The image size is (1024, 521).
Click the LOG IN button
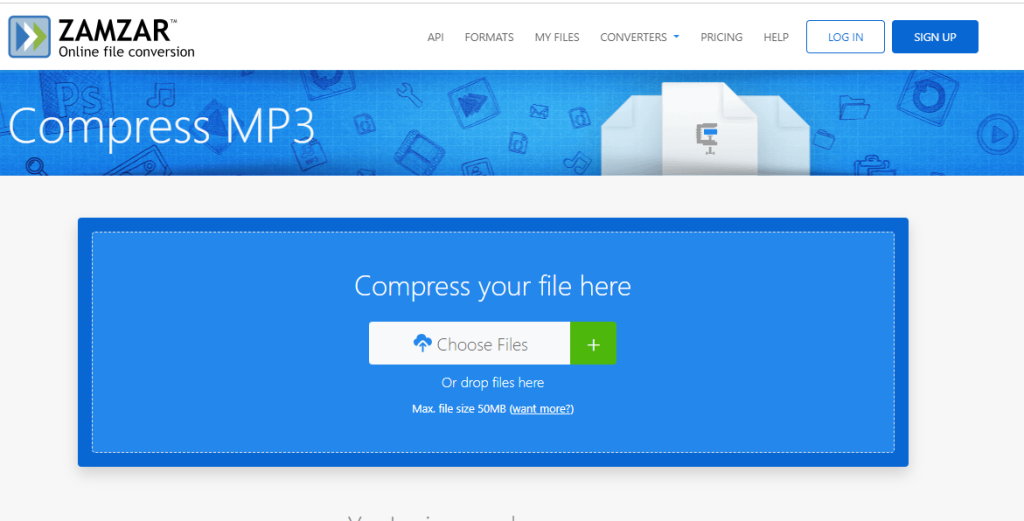tap(845, 37)
